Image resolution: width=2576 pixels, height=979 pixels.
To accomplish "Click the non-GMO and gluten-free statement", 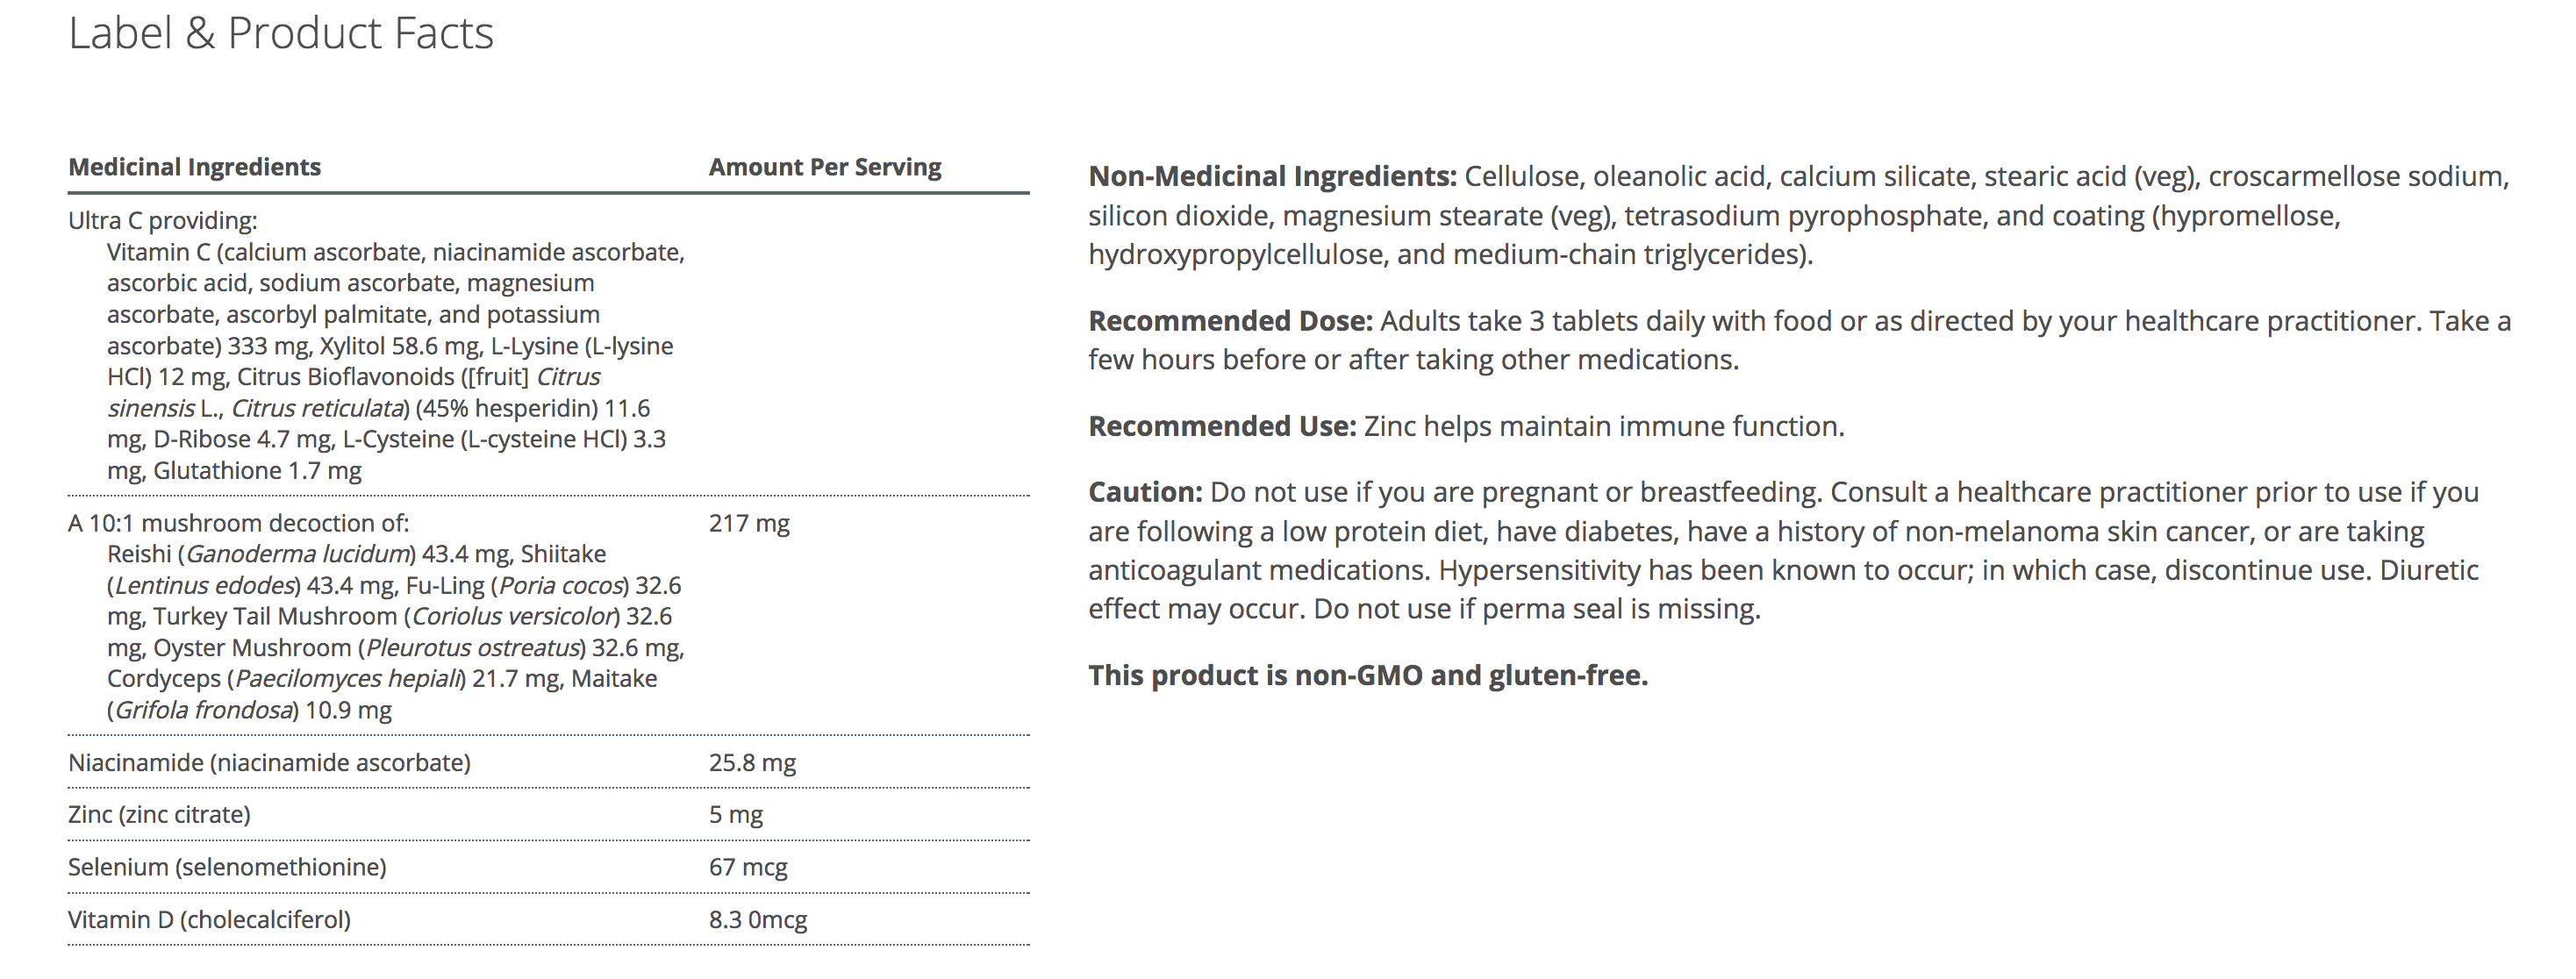I will click(x=1367, y=675).
